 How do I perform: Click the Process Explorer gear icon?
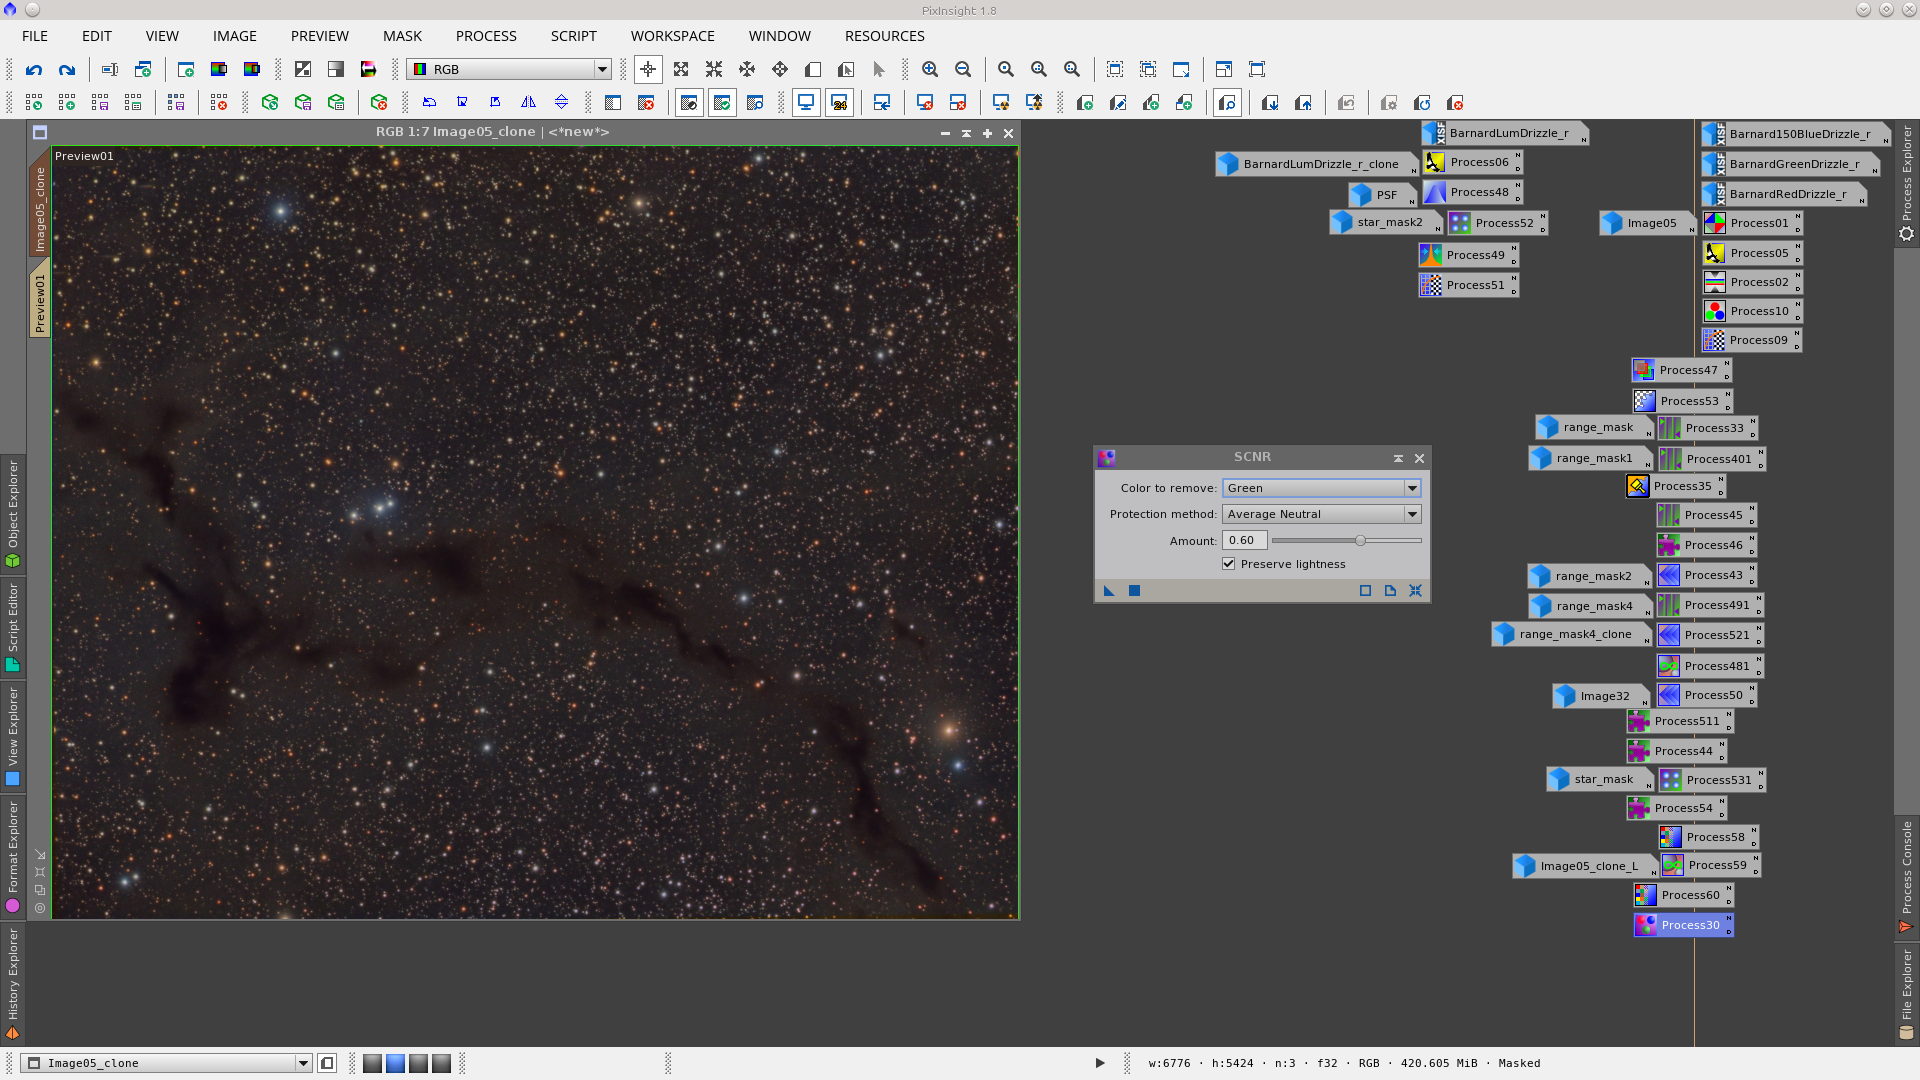click(x=1907, y=234)
